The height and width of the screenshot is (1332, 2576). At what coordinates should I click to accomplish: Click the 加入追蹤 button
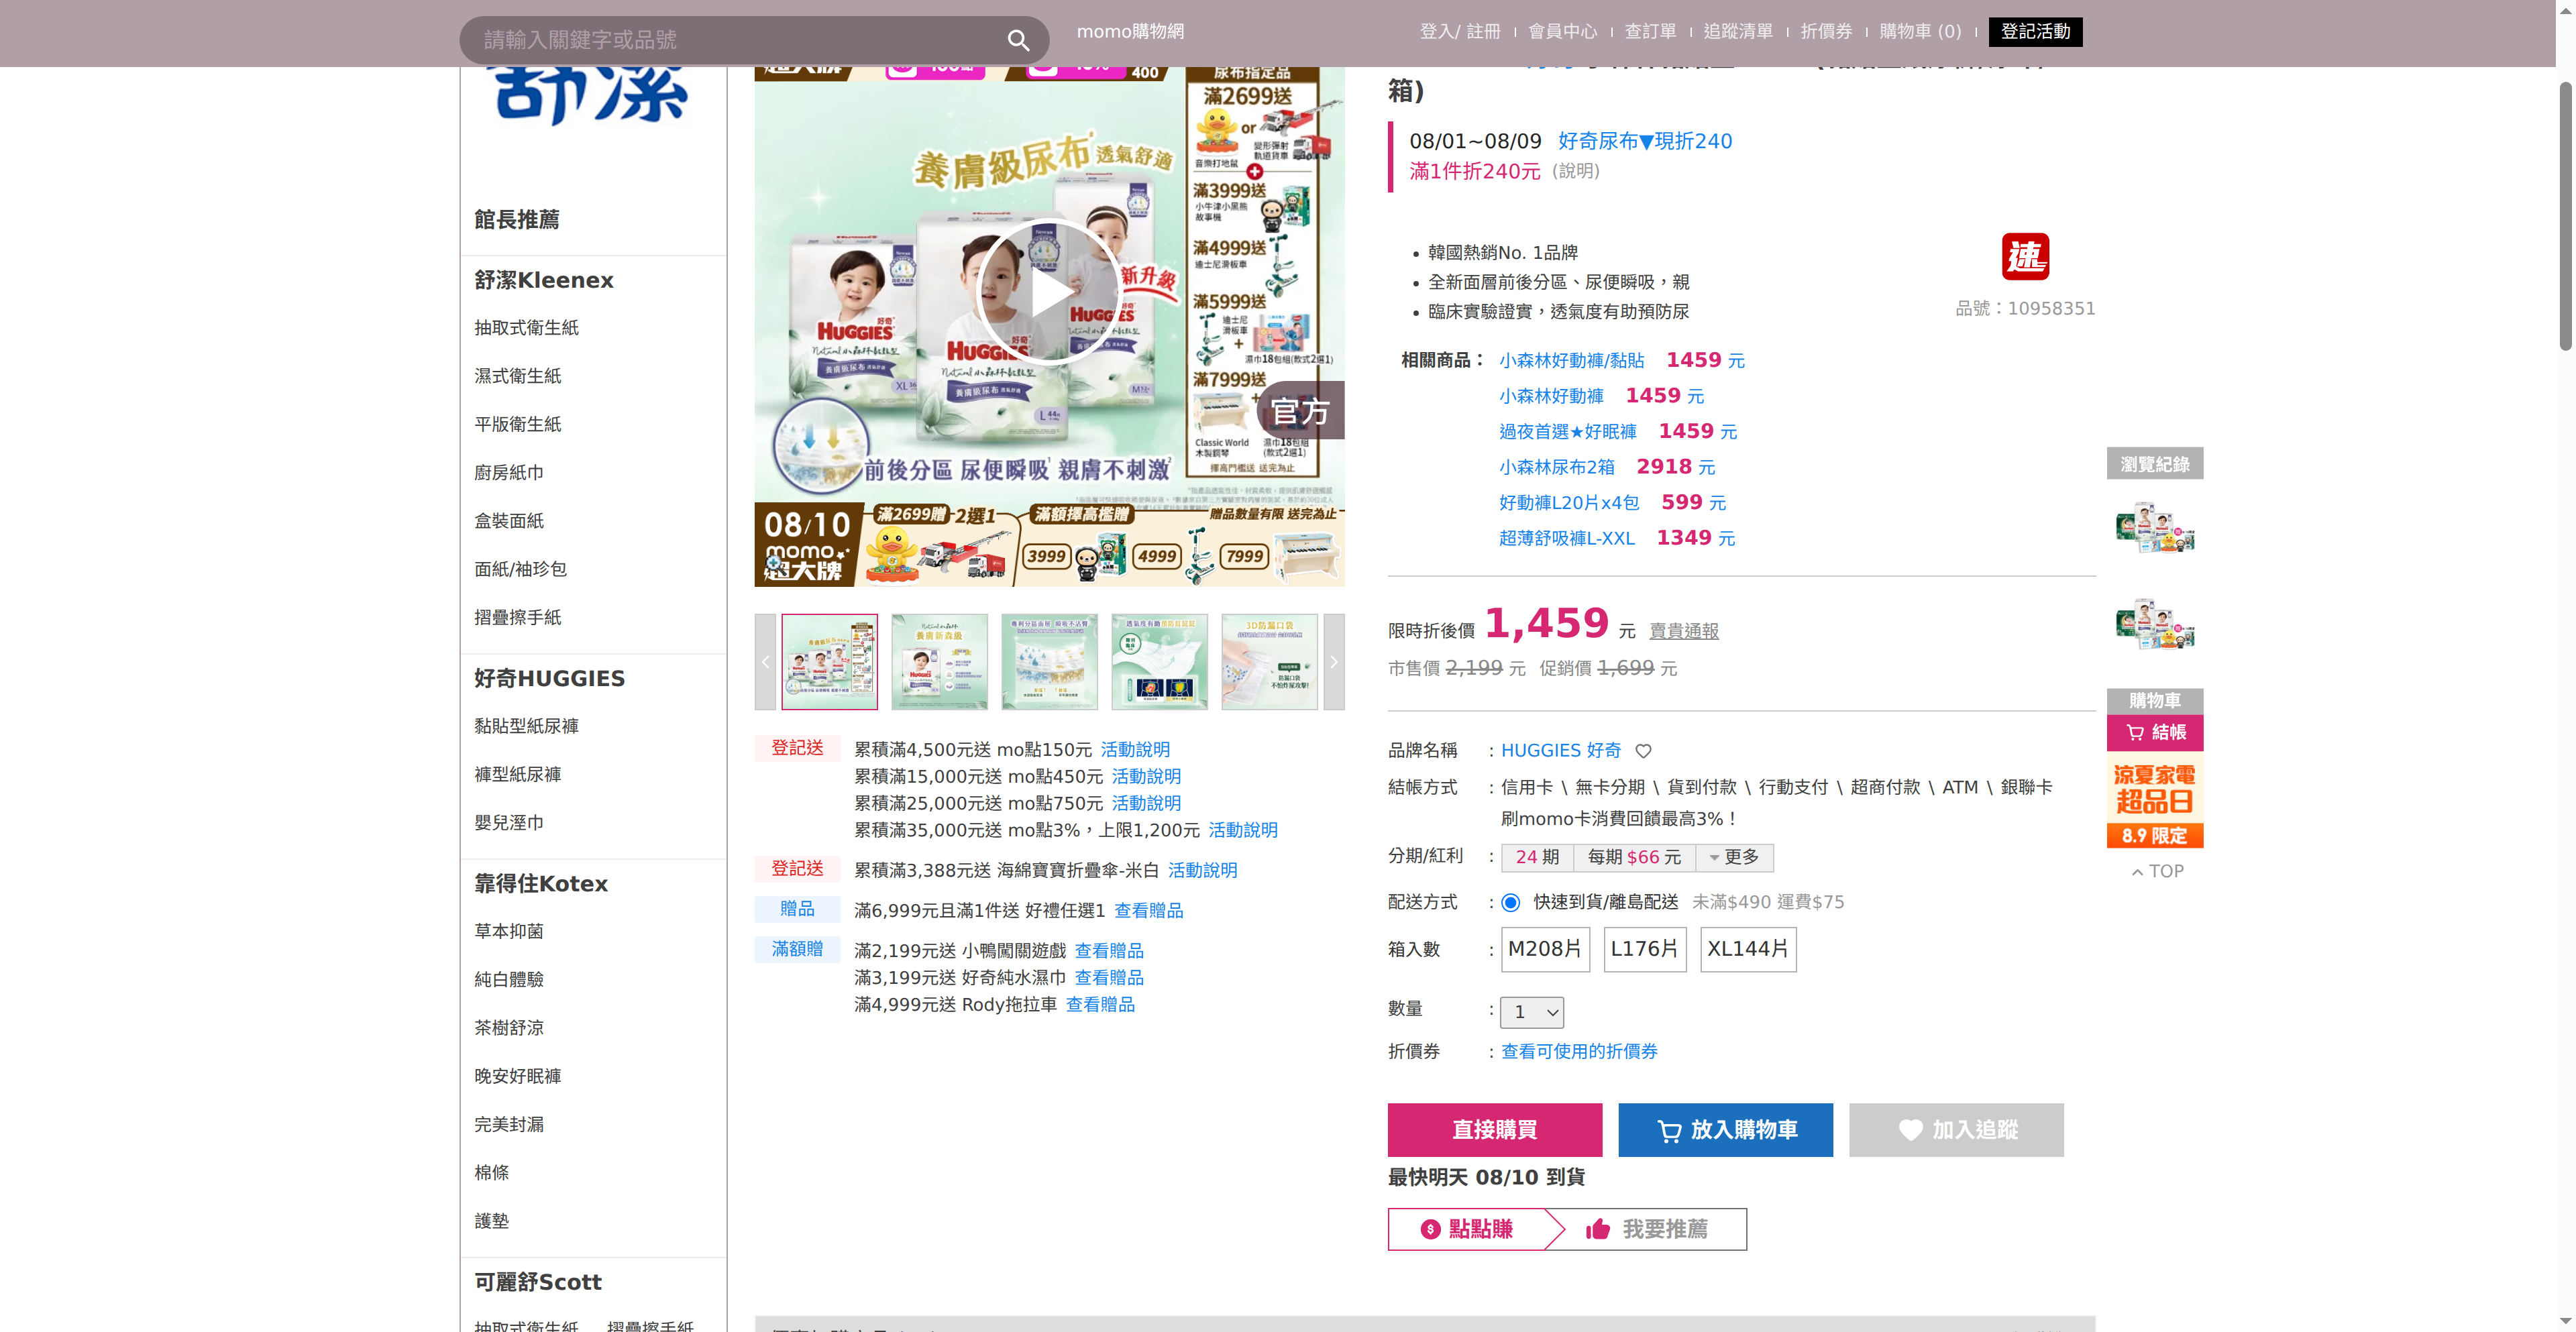pyautogui.click(x=1956, y=1130)
